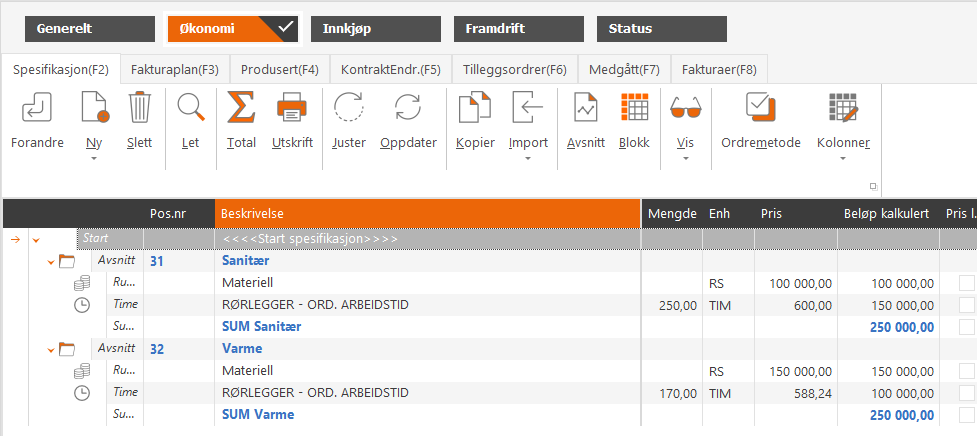This screenshot has width=977, height=436.
Task: Click the Forandre toolbar icon
Action: click(x=36, y=108)
